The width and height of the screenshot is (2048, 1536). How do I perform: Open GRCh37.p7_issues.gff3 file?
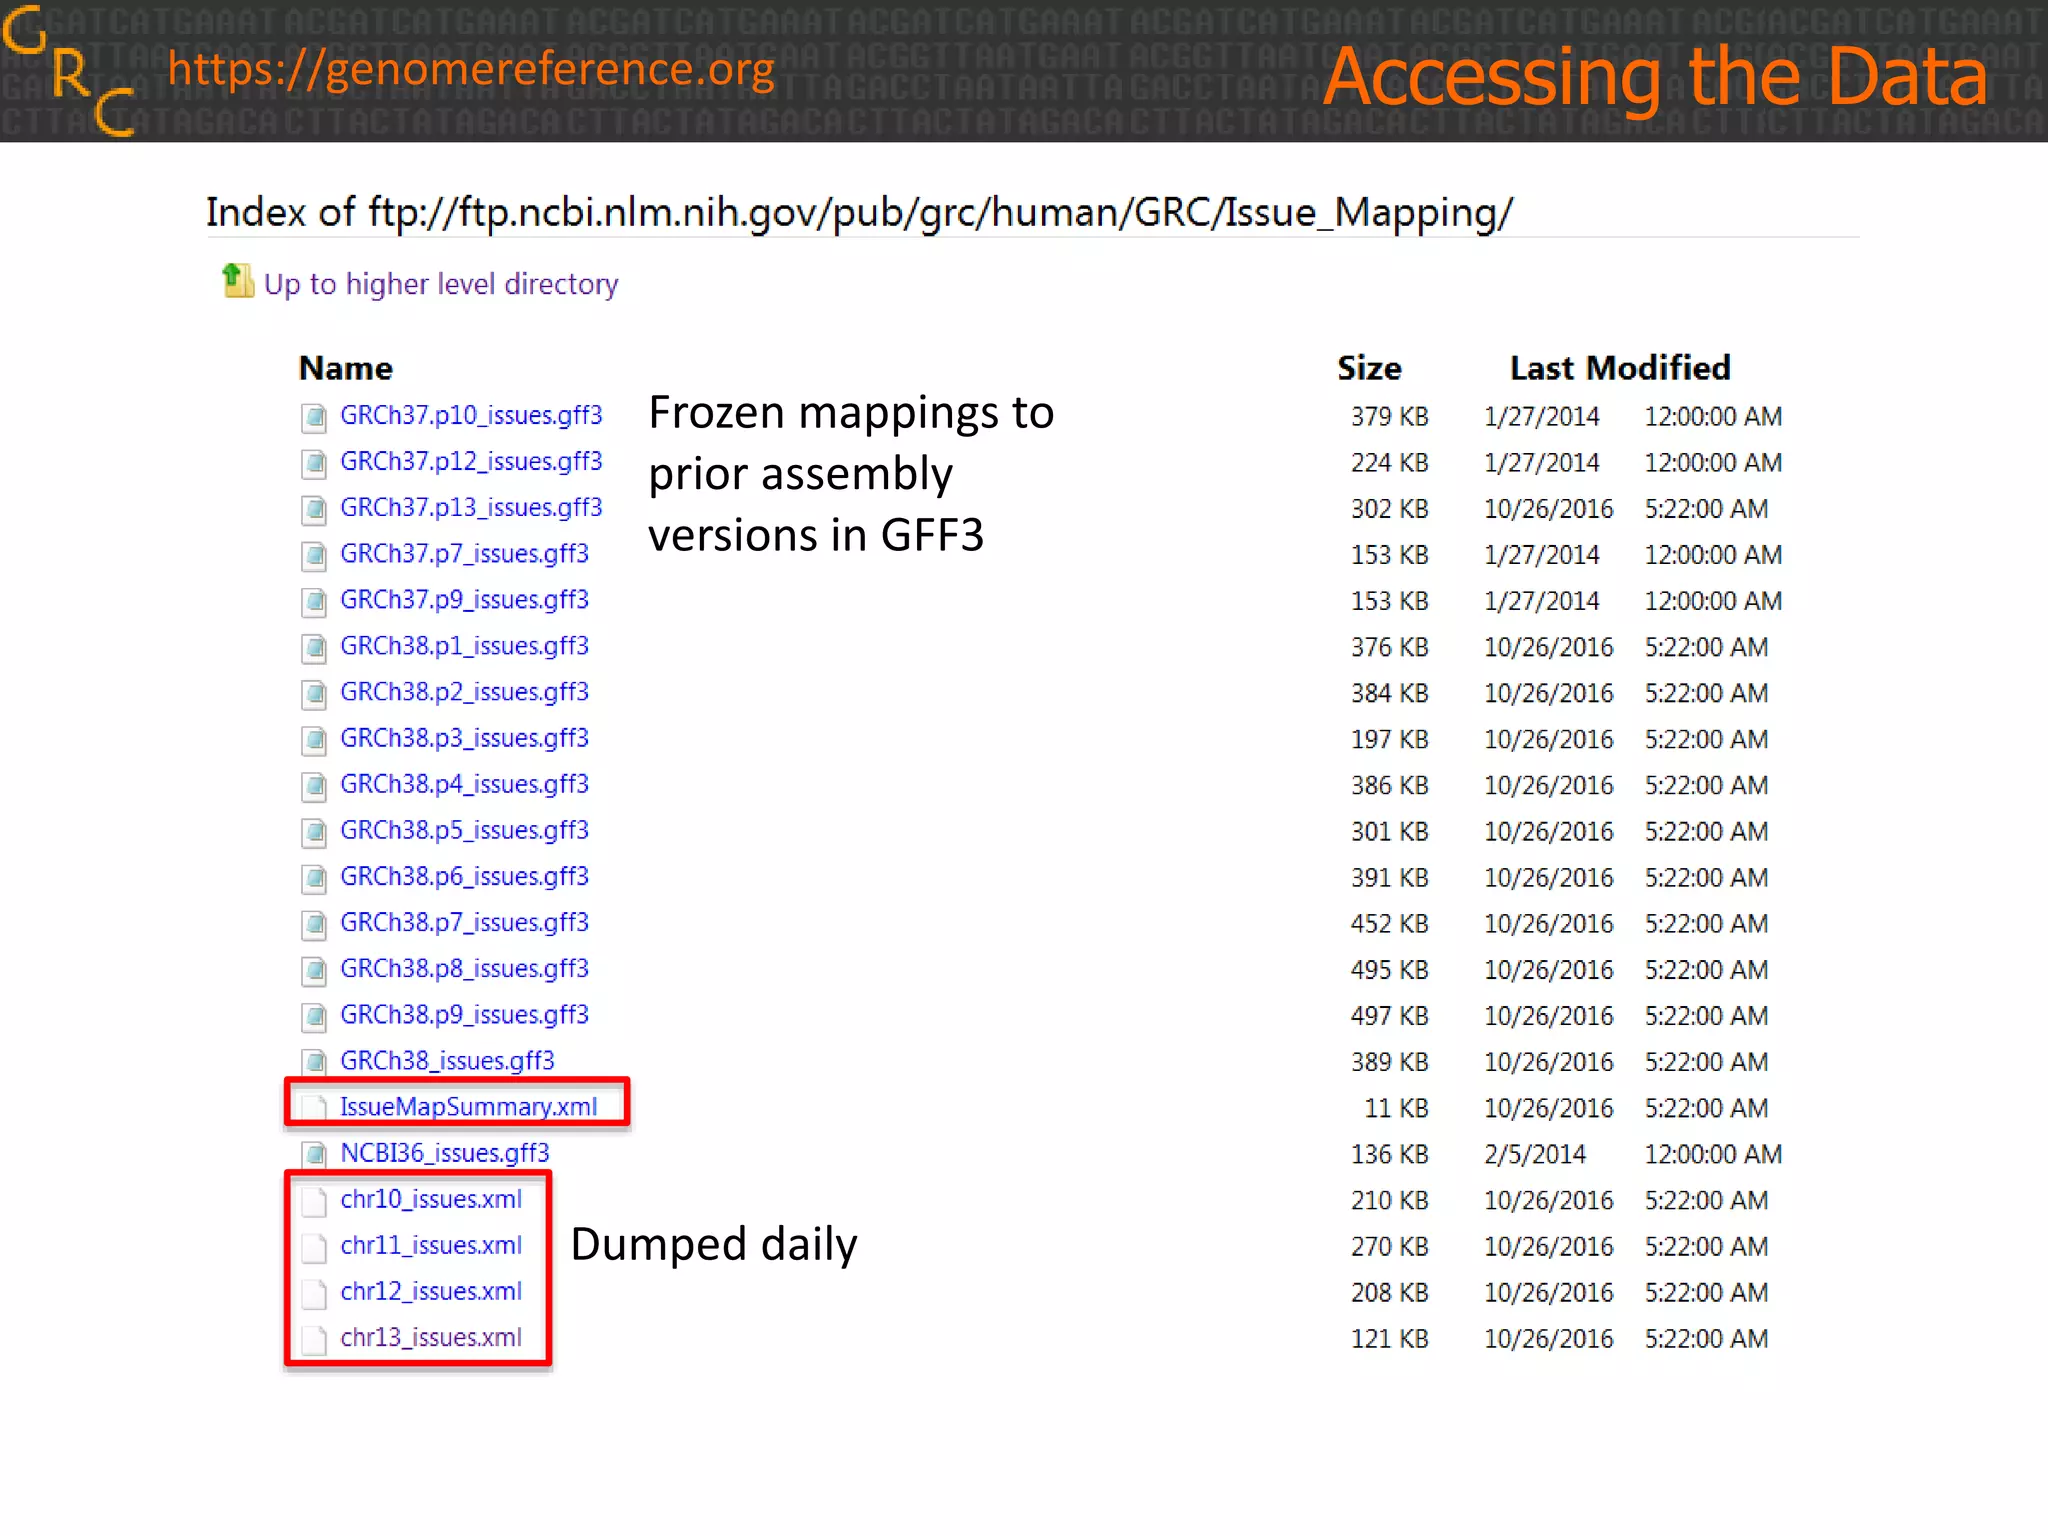point(464,553)
